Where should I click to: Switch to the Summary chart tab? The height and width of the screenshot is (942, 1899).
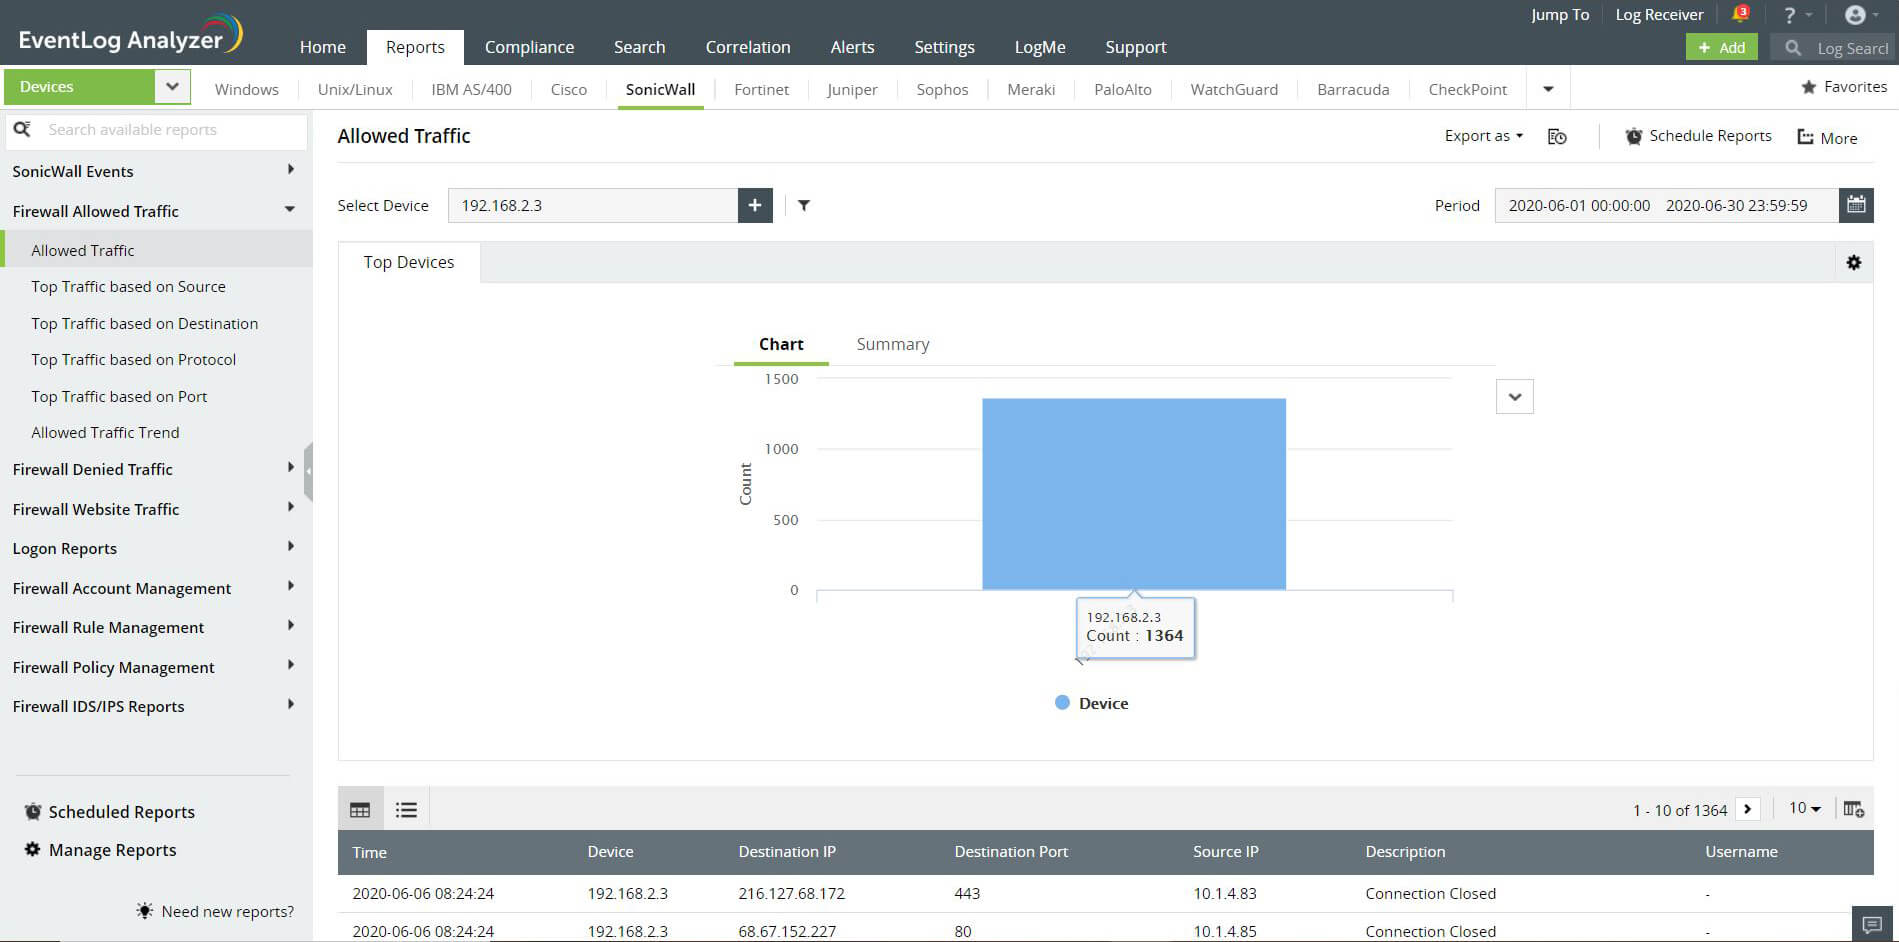pyautogui.click(x=893, y=344)
